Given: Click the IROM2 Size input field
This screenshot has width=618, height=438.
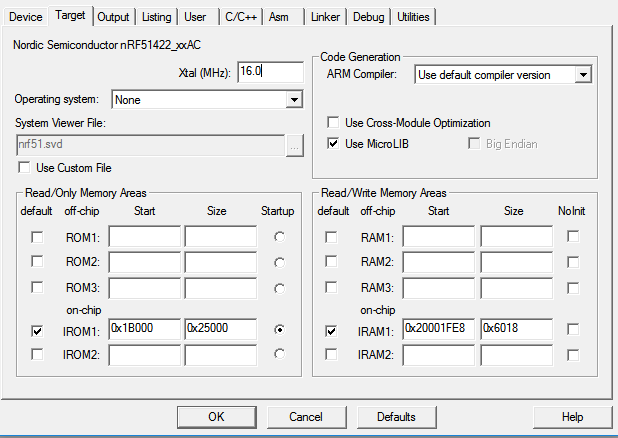Looking at the screenshot, I should 220,355.
